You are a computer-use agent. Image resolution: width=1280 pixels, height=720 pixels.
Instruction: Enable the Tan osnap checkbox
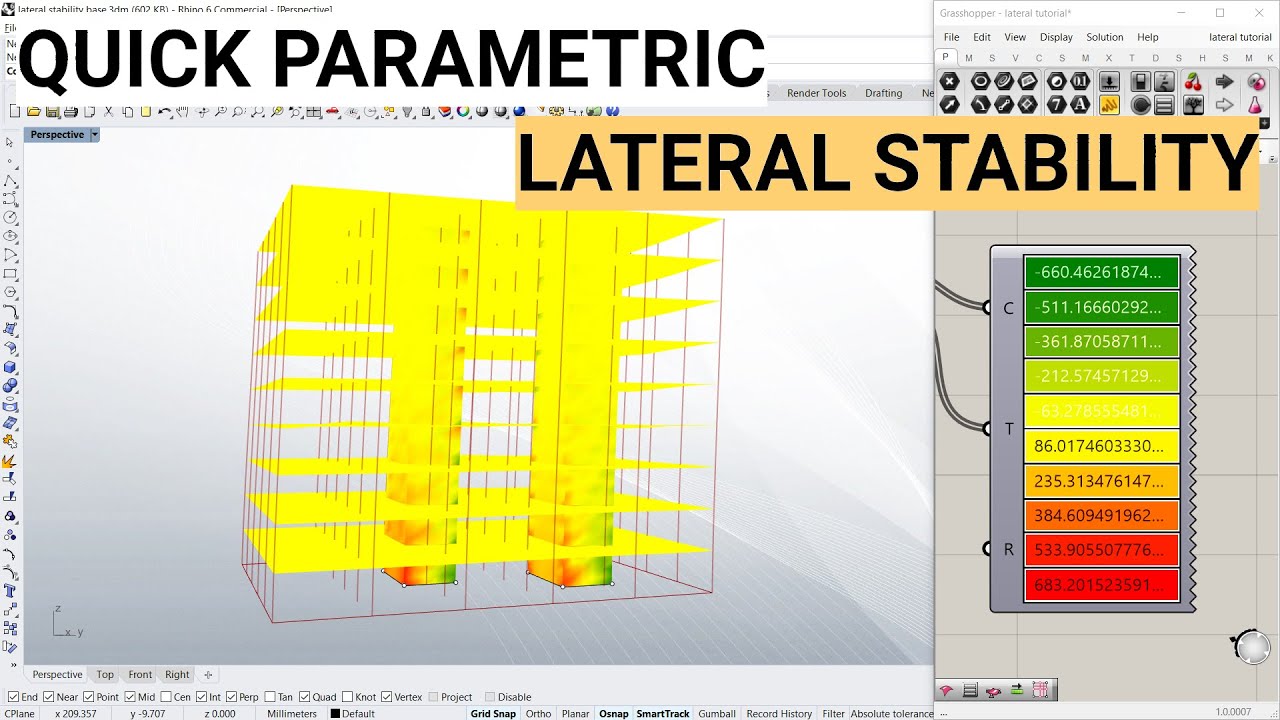[271, 697]
